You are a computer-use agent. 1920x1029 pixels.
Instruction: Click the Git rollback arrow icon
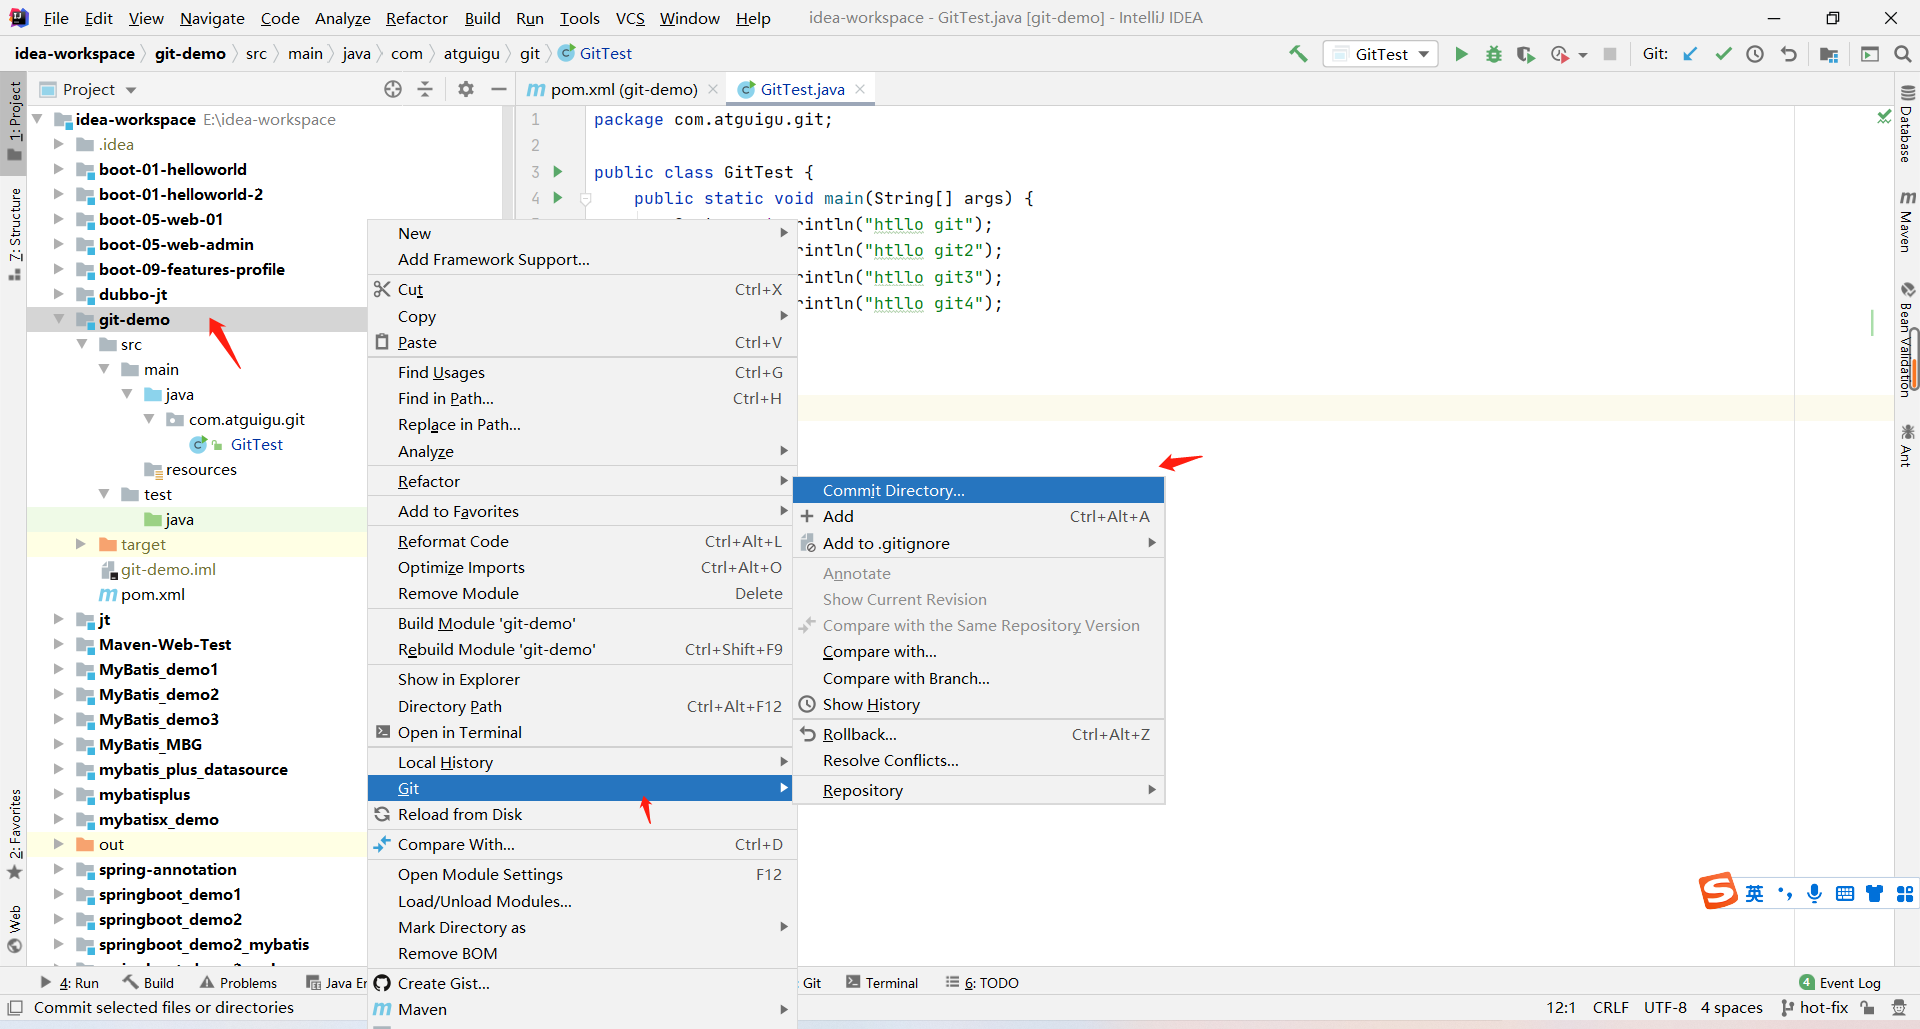pos(1788,54)
